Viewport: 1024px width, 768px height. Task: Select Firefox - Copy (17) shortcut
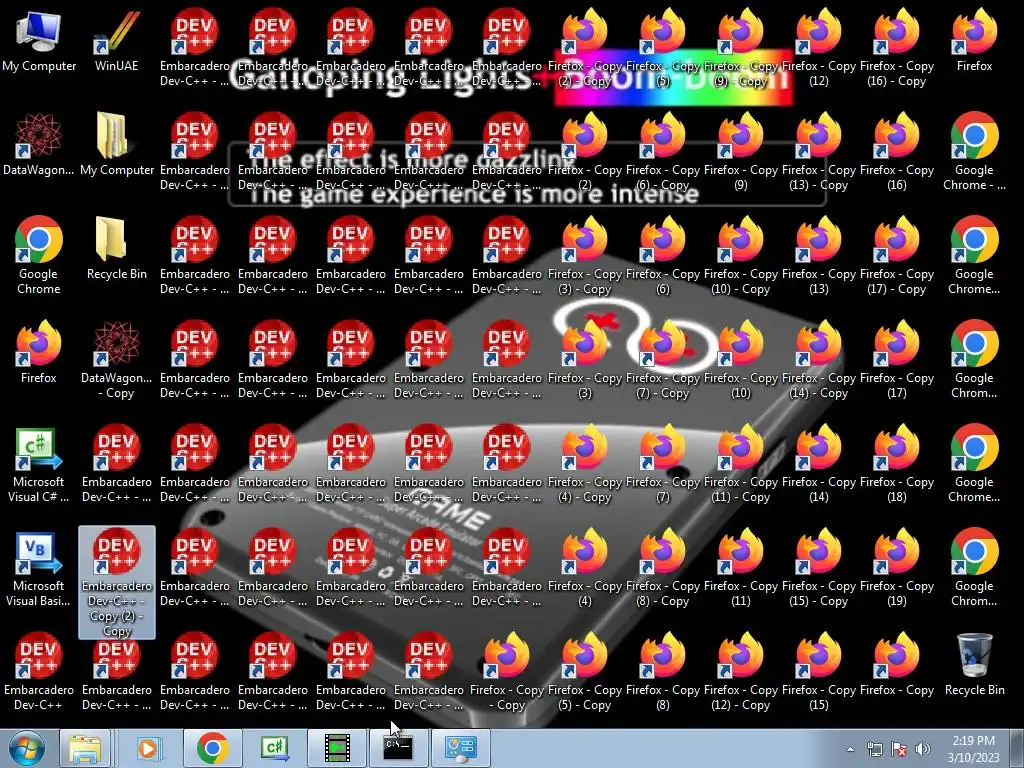(897, 360)
